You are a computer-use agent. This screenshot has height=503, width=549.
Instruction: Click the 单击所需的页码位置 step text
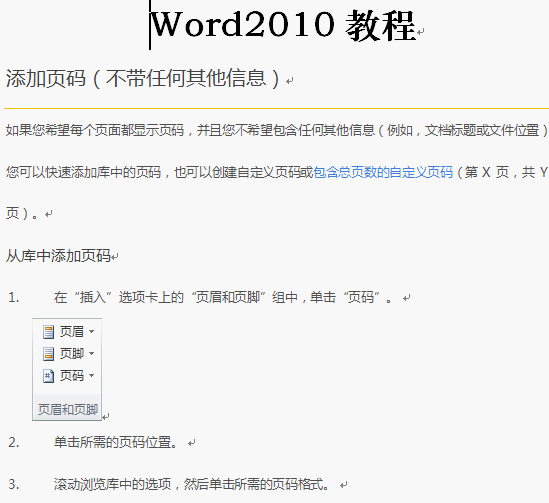point(116,442)
